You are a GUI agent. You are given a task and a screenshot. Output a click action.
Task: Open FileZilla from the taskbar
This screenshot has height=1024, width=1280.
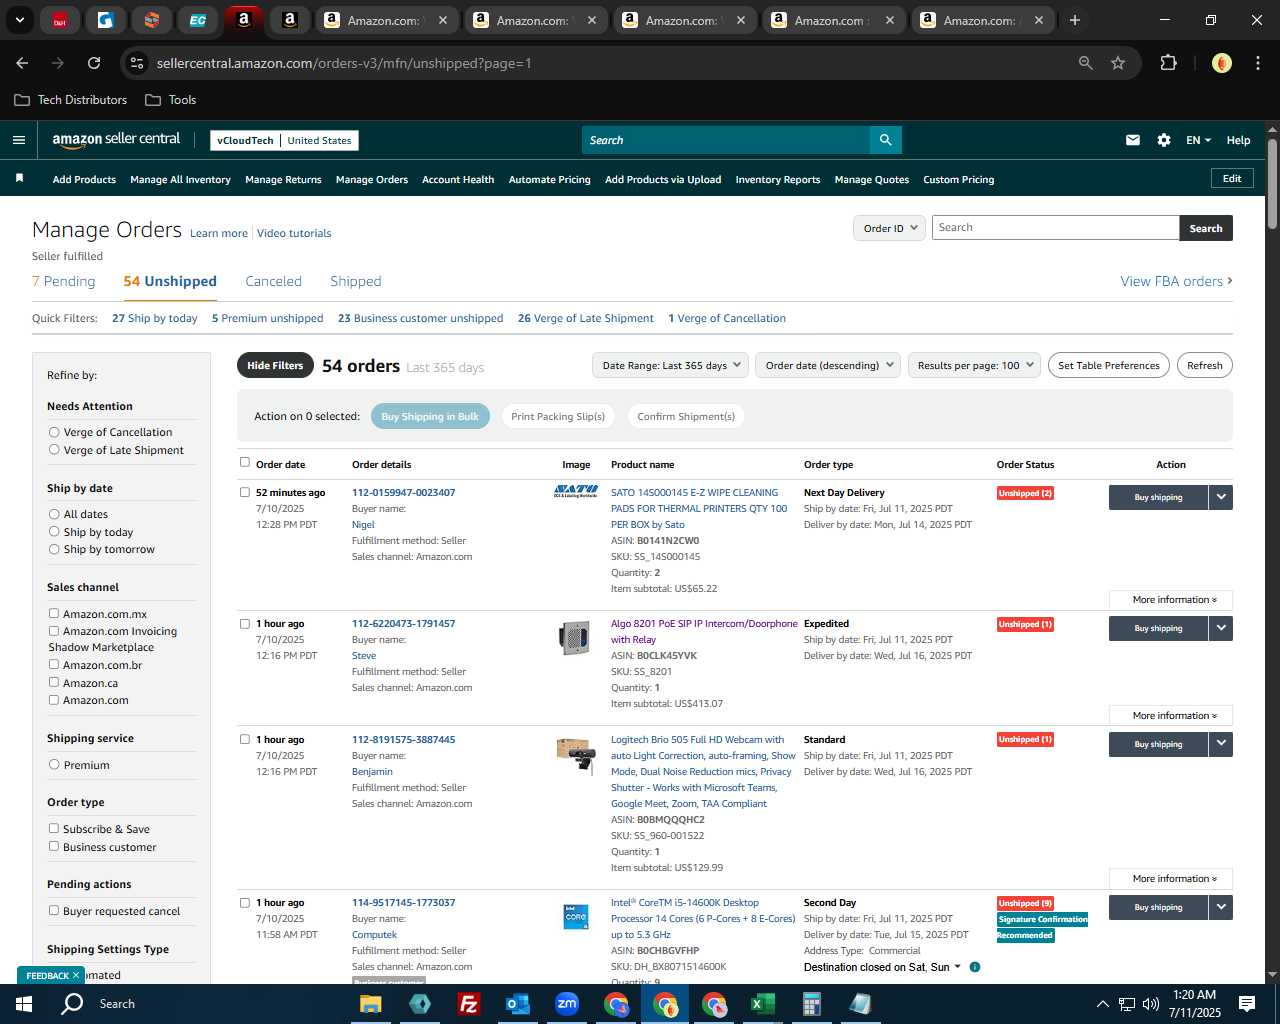tap(468, 1004)
